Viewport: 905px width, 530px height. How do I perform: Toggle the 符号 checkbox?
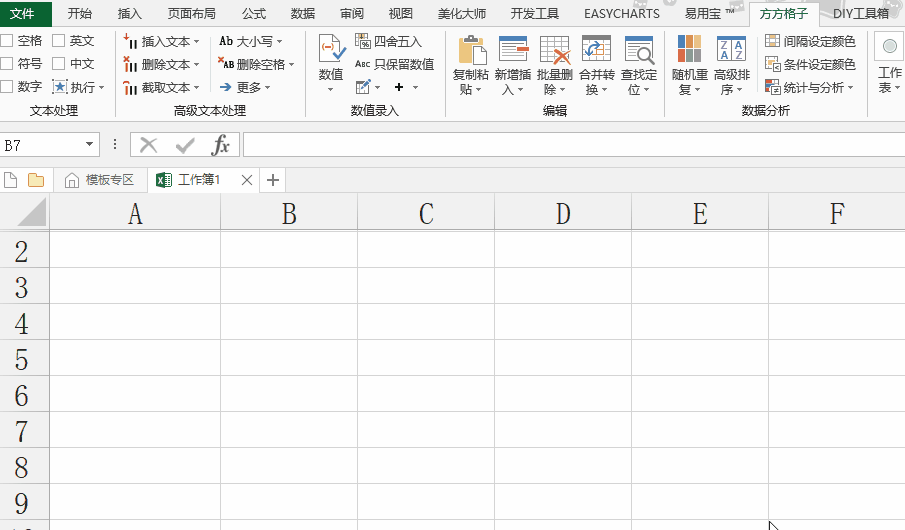(7, 64)
